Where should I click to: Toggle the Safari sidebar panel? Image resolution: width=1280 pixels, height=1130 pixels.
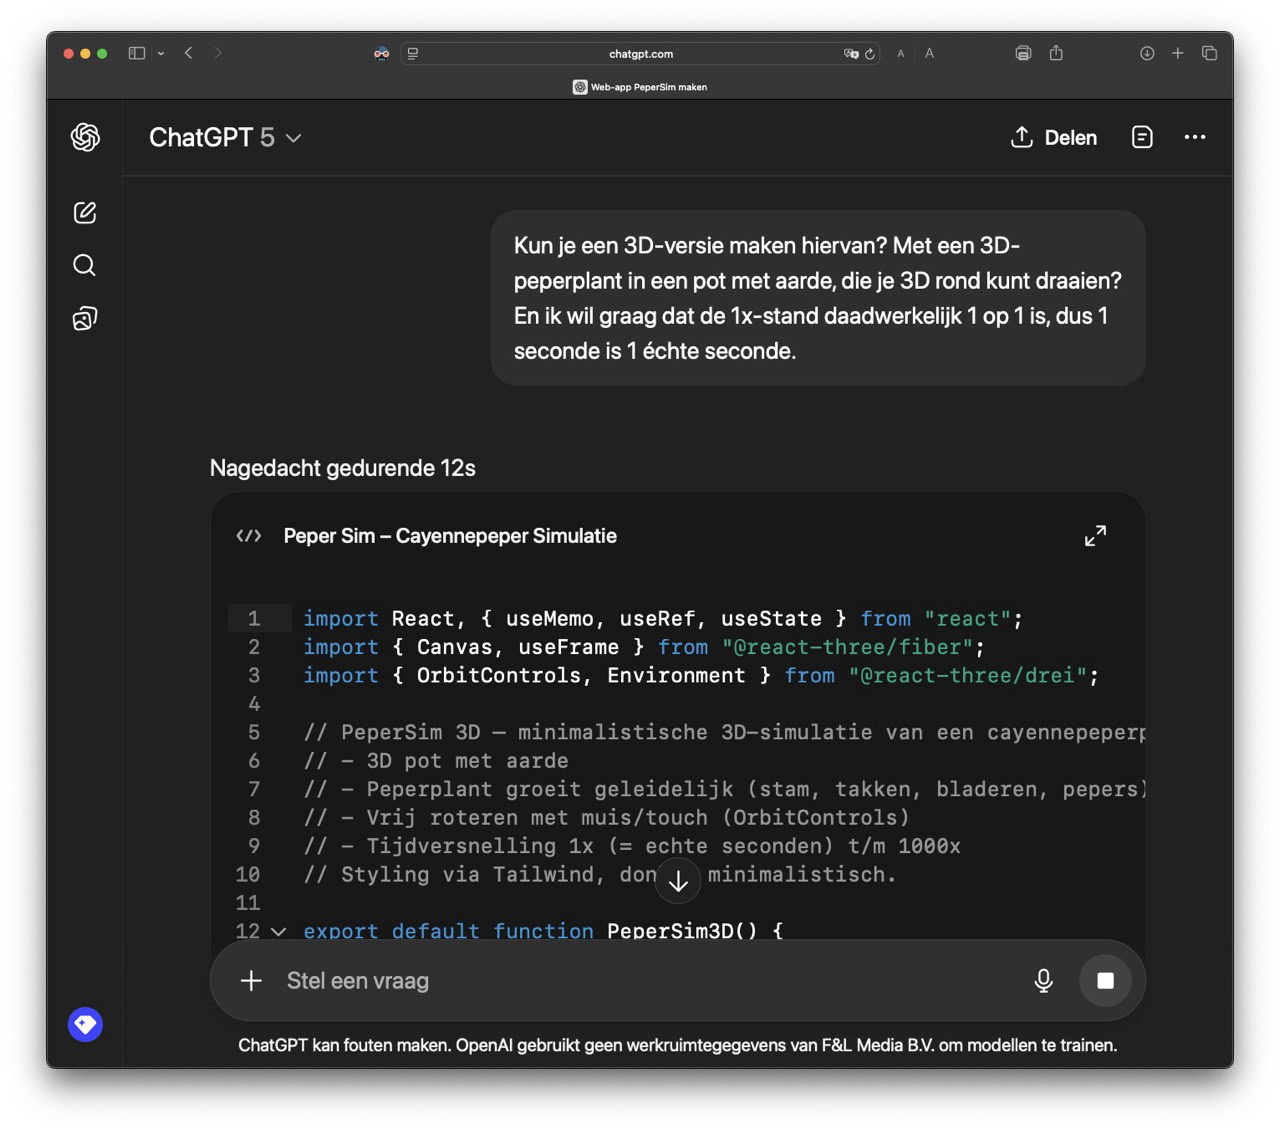tap(137, 53)
